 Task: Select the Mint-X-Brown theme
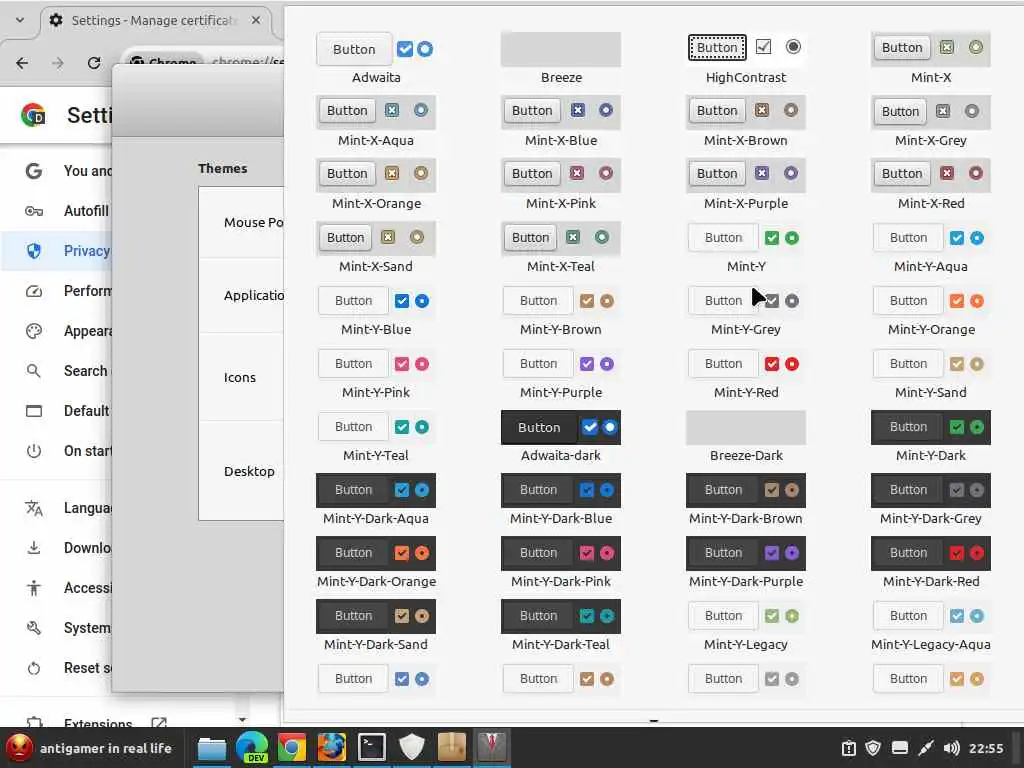coord(746,122)
